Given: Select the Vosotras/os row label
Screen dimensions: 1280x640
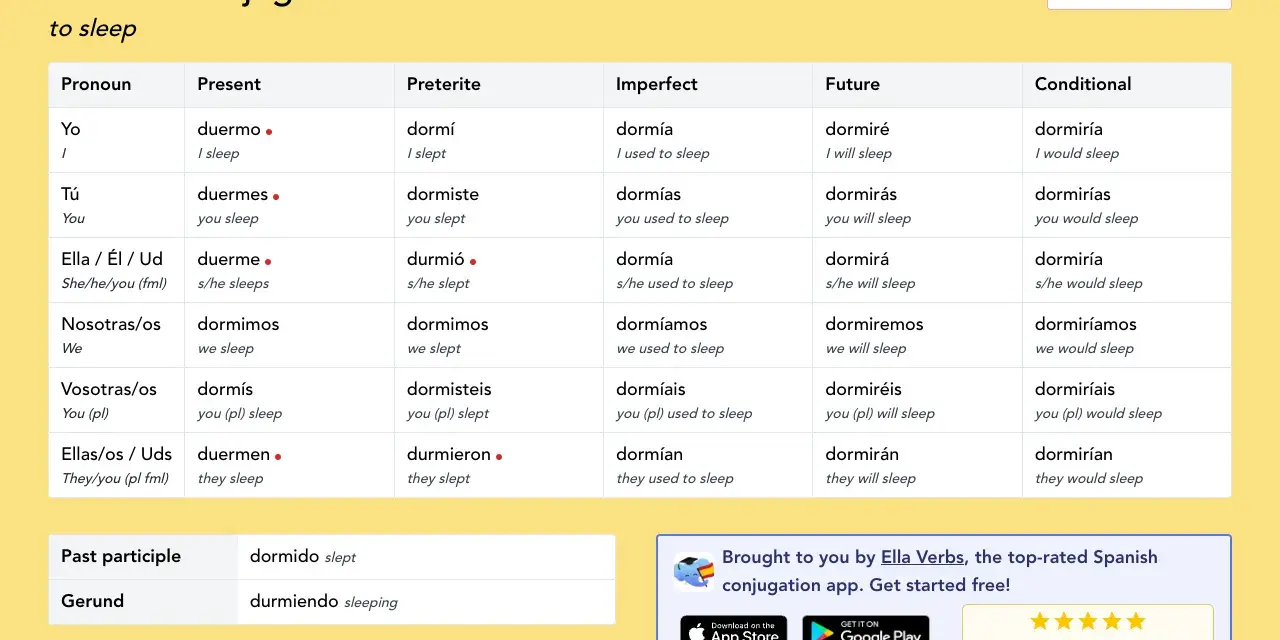Looking at the screenshot, I should tap(109, 389).
